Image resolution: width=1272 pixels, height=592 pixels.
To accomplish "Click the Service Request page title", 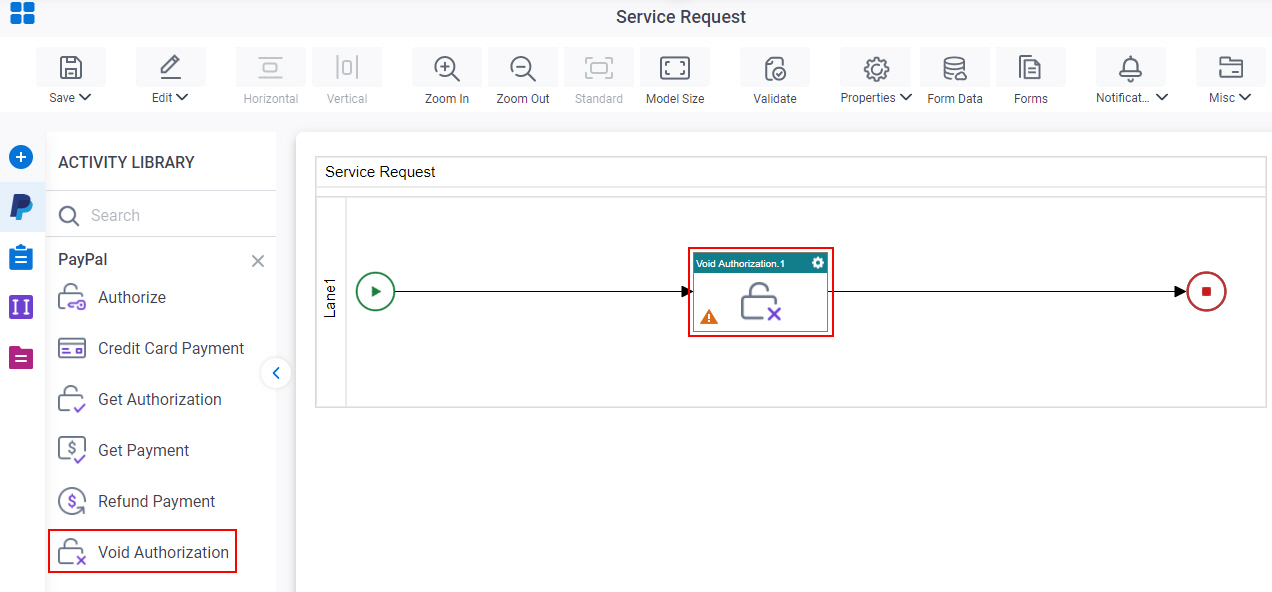I will point(681,17).
